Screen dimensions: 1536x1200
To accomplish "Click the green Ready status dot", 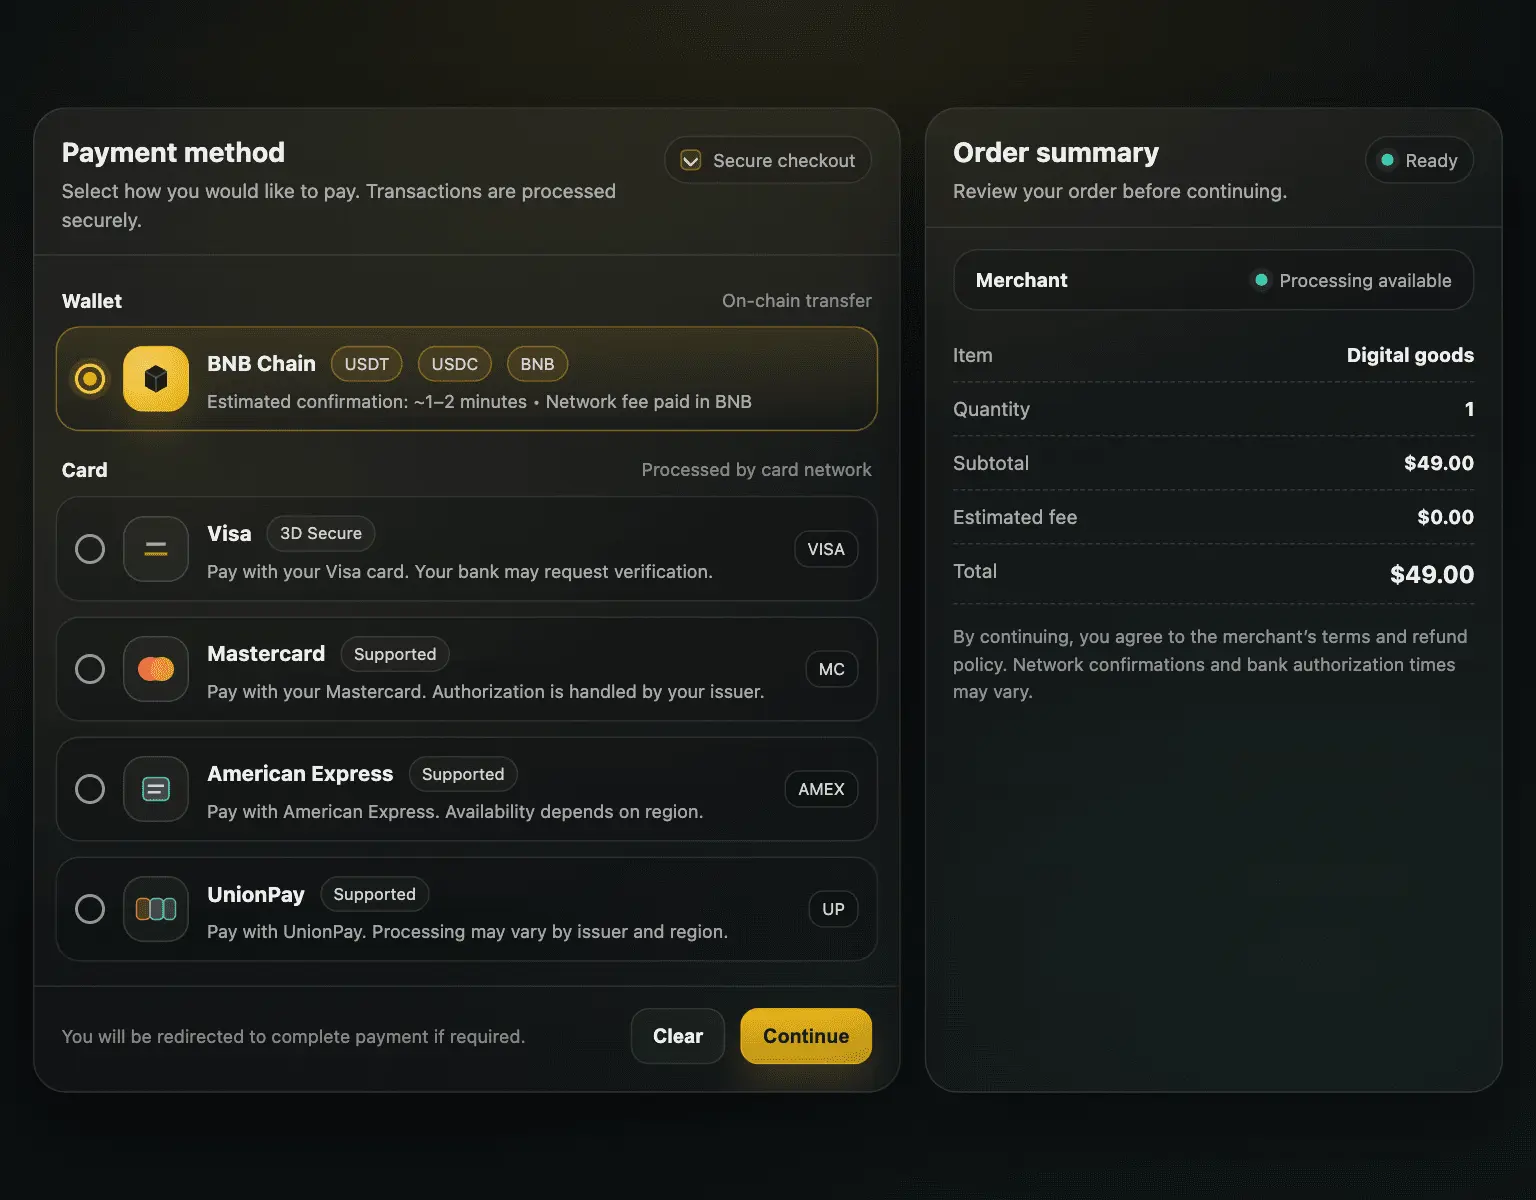I will [1387, 160].
